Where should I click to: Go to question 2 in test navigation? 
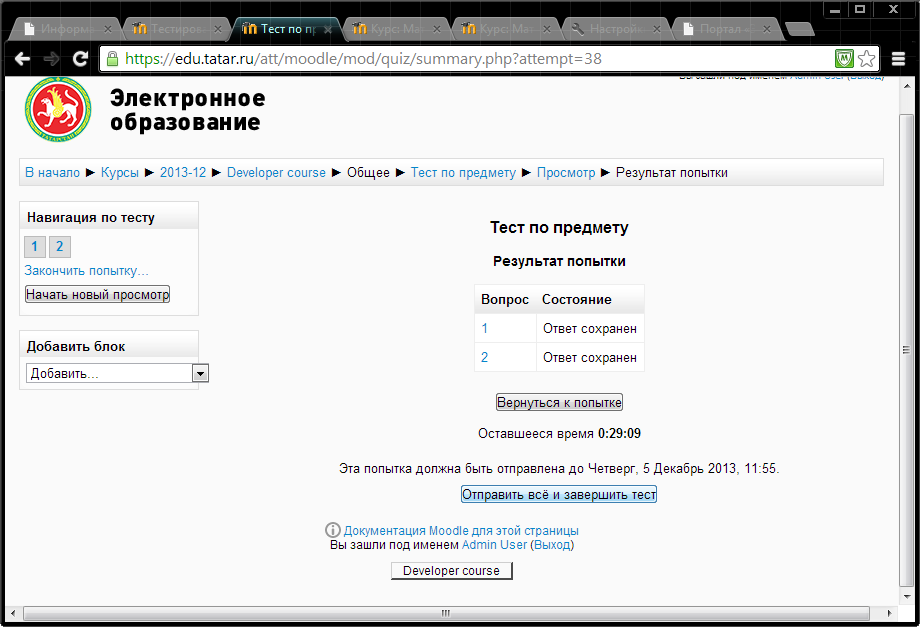pyautogui.click(x=60, y=246)
